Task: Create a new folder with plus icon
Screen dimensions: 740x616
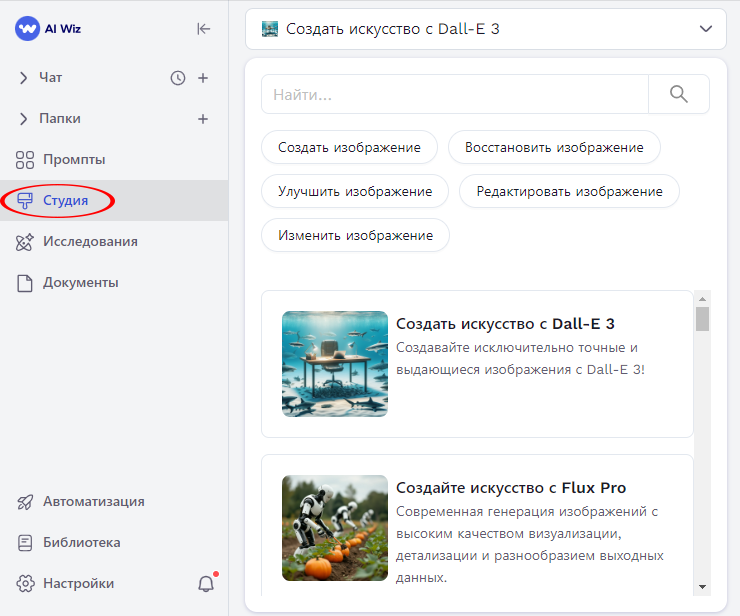Action: click(x=203, y=119)
